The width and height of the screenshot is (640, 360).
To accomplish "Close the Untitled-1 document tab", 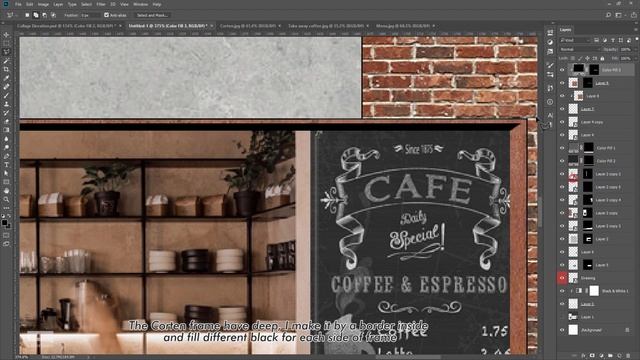I will 212,26.
